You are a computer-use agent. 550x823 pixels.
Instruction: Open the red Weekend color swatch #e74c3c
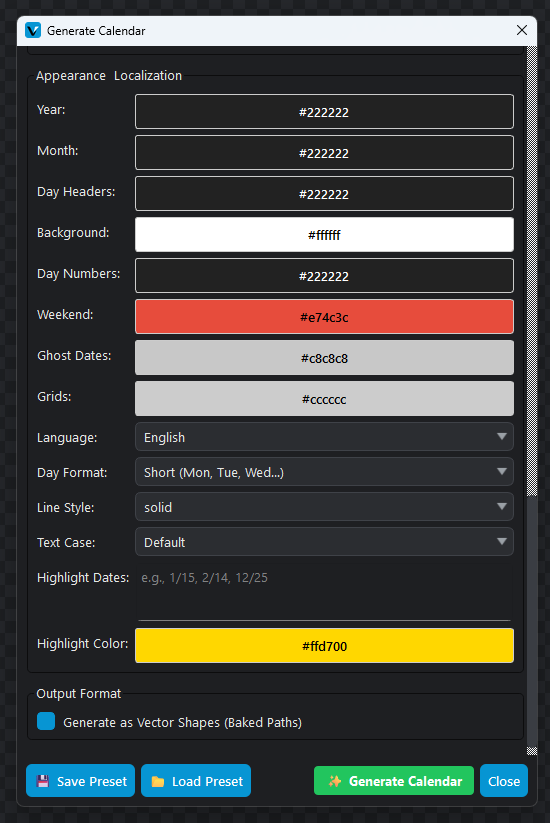[324, 316]
